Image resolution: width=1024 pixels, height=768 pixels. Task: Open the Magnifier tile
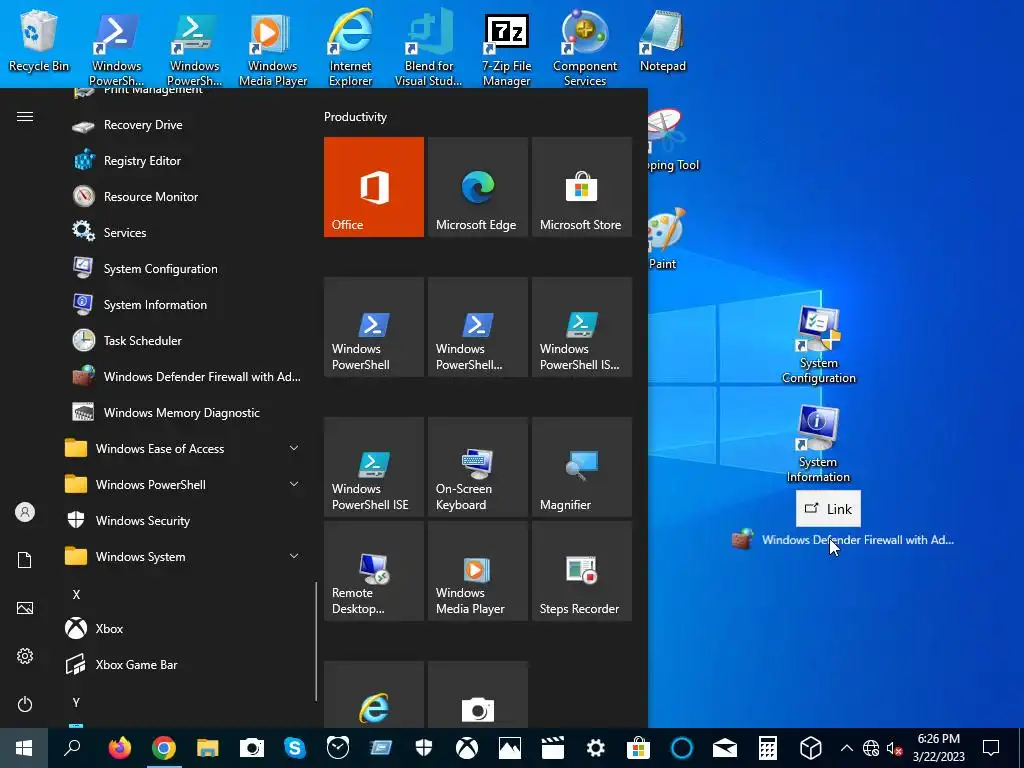click(581, 467)
